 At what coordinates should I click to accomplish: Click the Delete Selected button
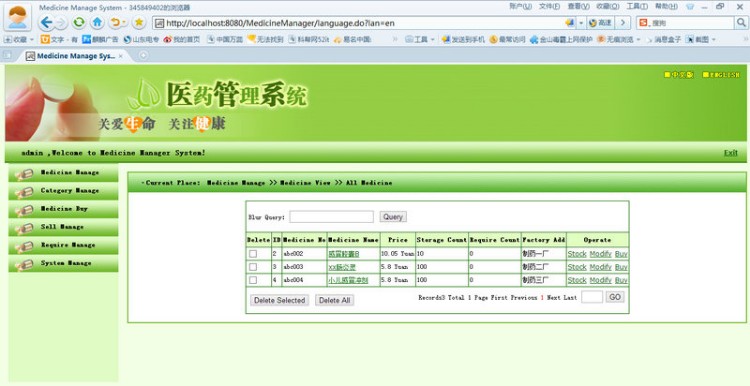(x=279, y=300)
